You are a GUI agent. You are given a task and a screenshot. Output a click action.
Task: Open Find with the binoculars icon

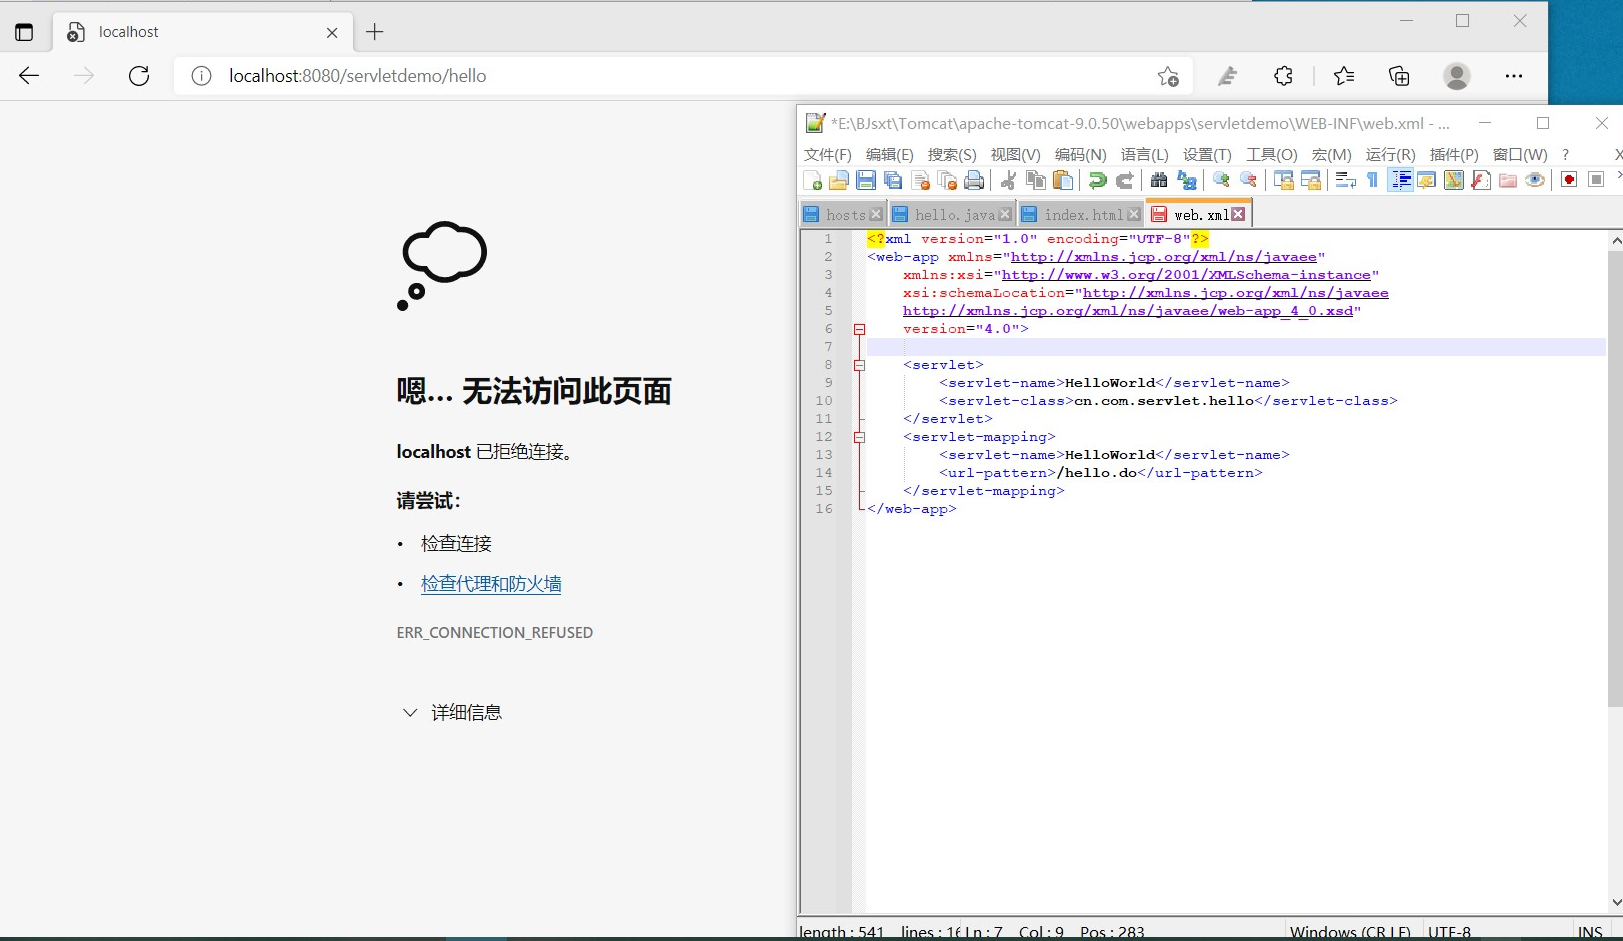pos(1159,180)
